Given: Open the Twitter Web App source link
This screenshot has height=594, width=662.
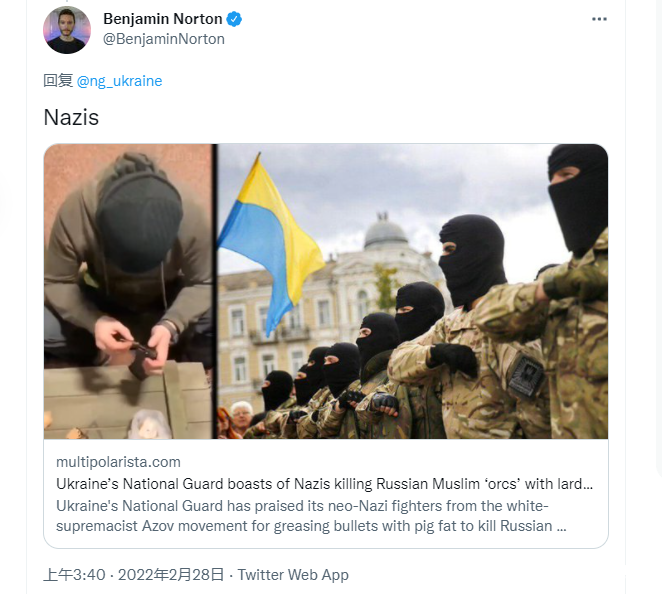Looking at the screenshot, I should coord(293,575).
